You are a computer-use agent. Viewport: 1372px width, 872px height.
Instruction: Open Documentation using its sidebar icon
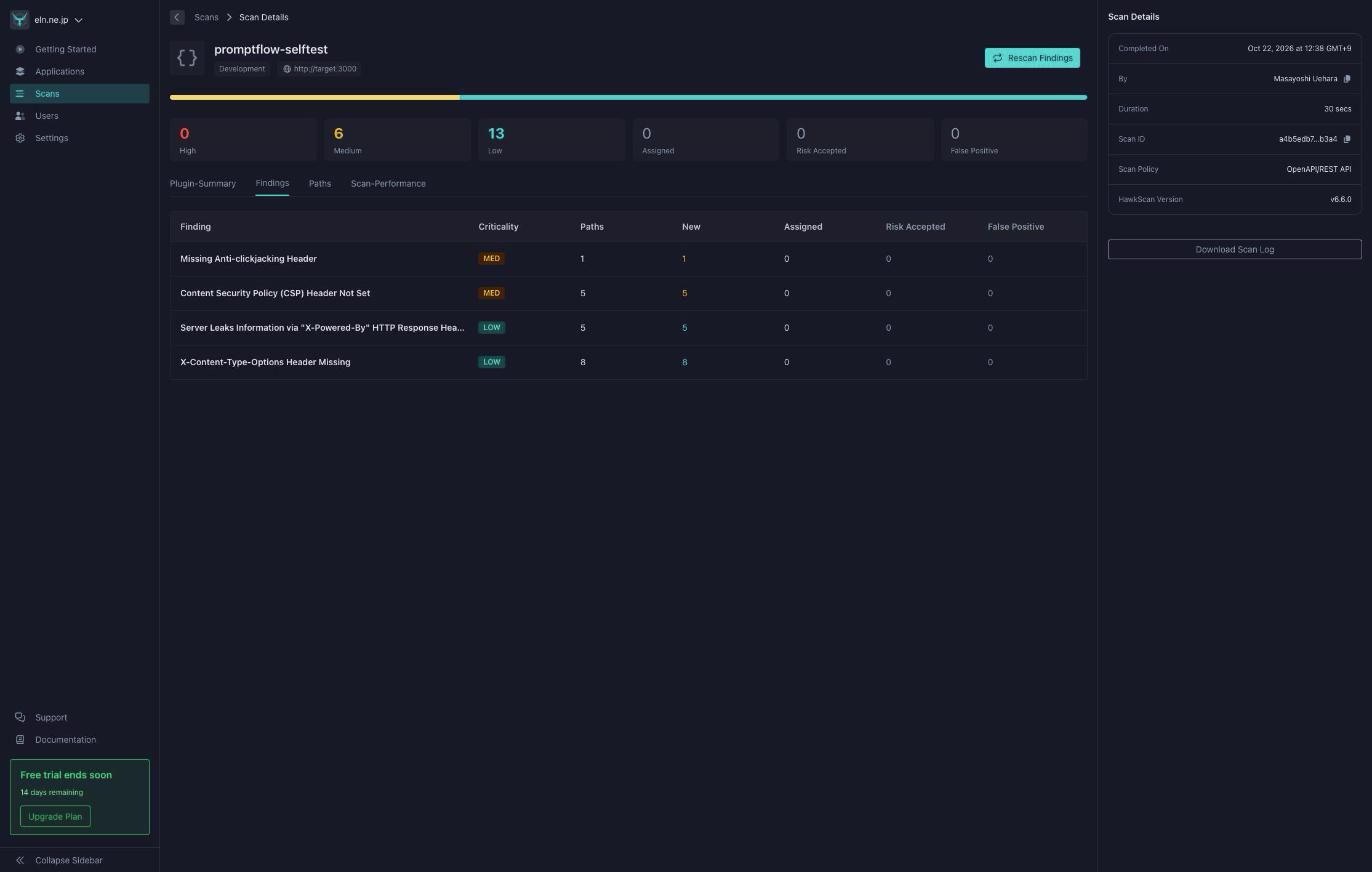20,740
